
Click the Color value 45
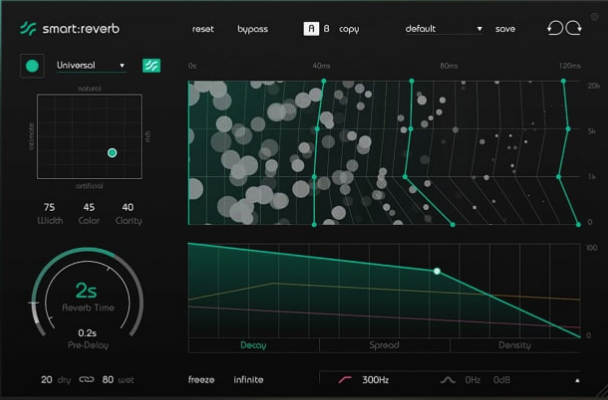(x=89, y=207)
